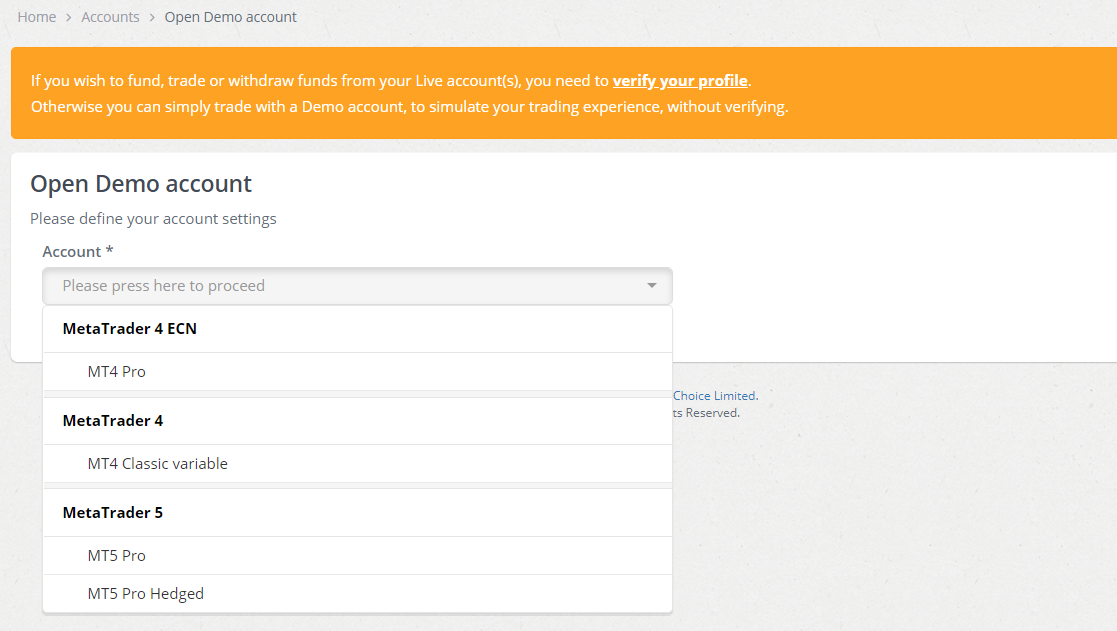Click the Choice Limited footer link
Viewport: 1117px width, 631px height.
715,396
